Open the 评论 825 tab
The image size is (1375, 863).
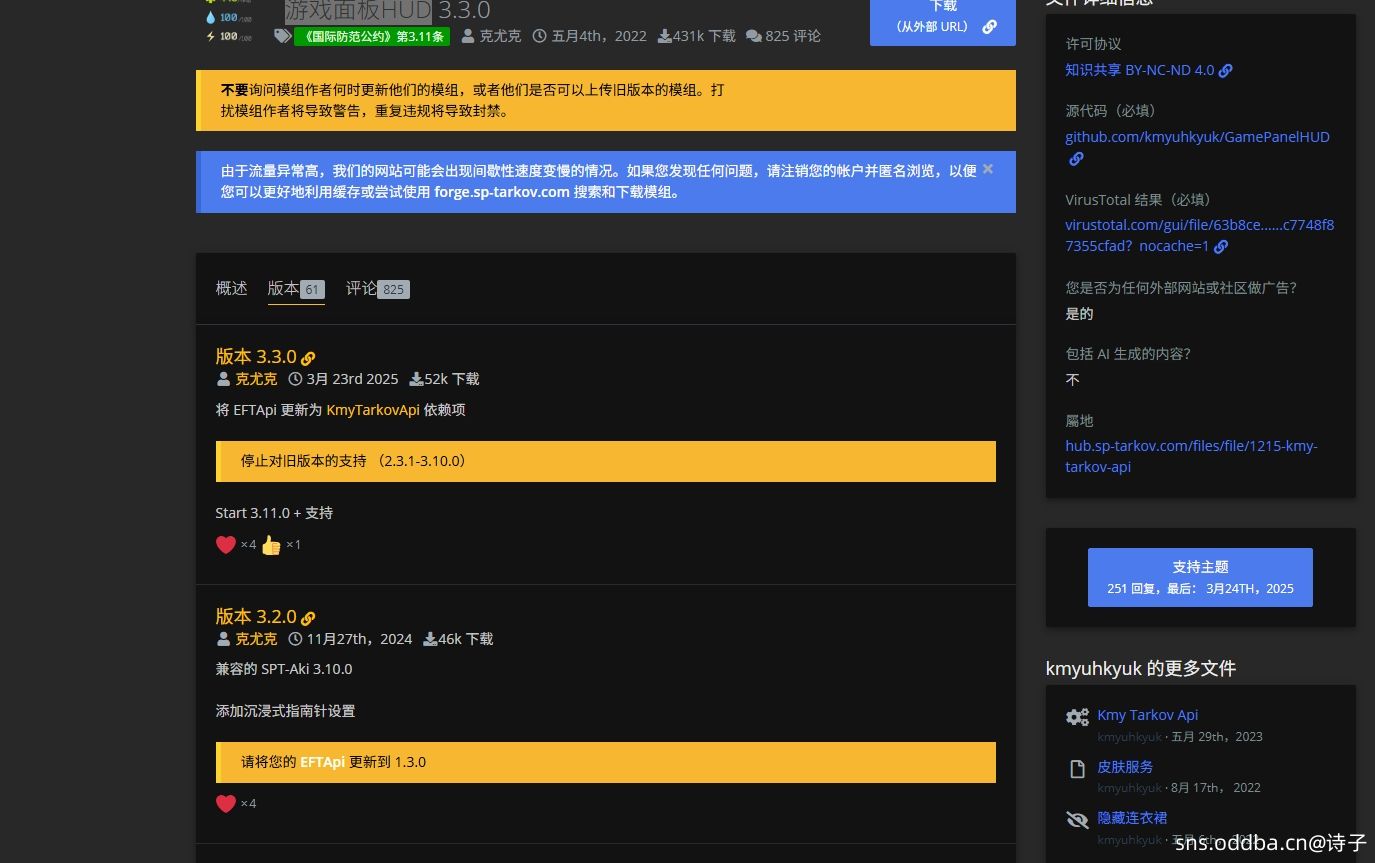pyautogui.click(x=378, y=288)
